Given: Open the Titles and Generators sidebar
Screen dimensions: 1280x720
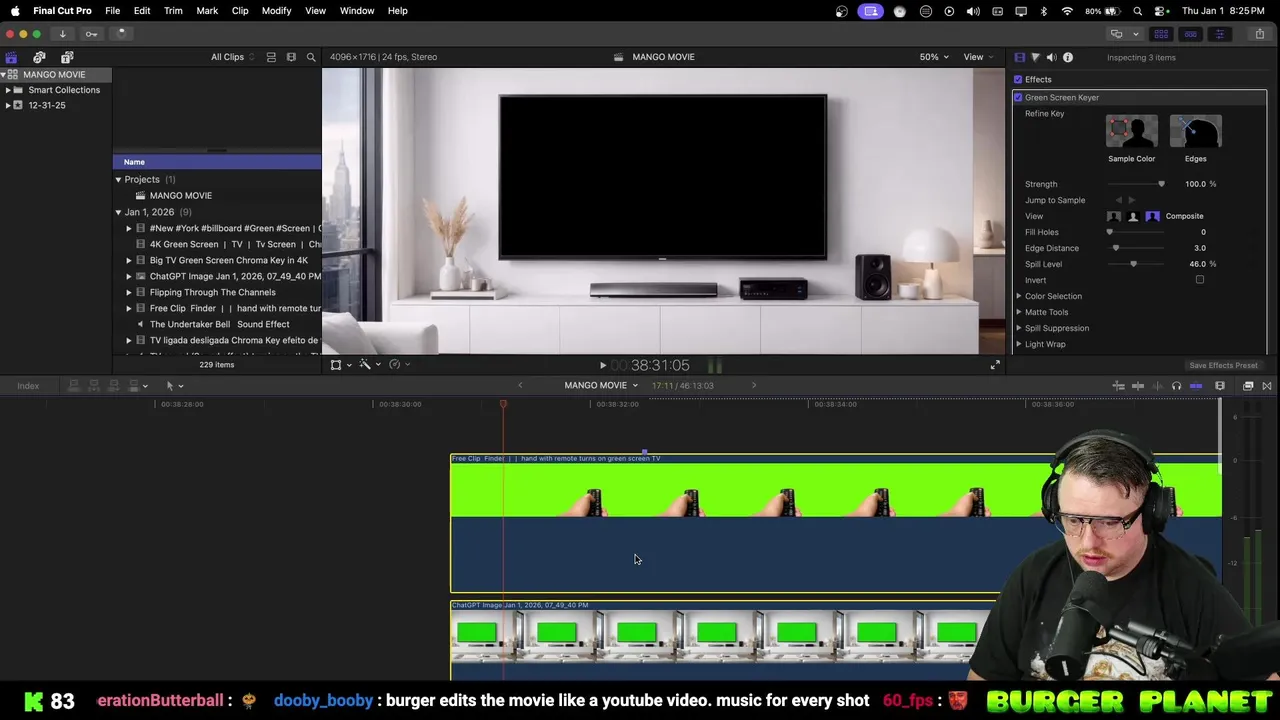Looking at the screenshot, I should click(x=67, y=57).
